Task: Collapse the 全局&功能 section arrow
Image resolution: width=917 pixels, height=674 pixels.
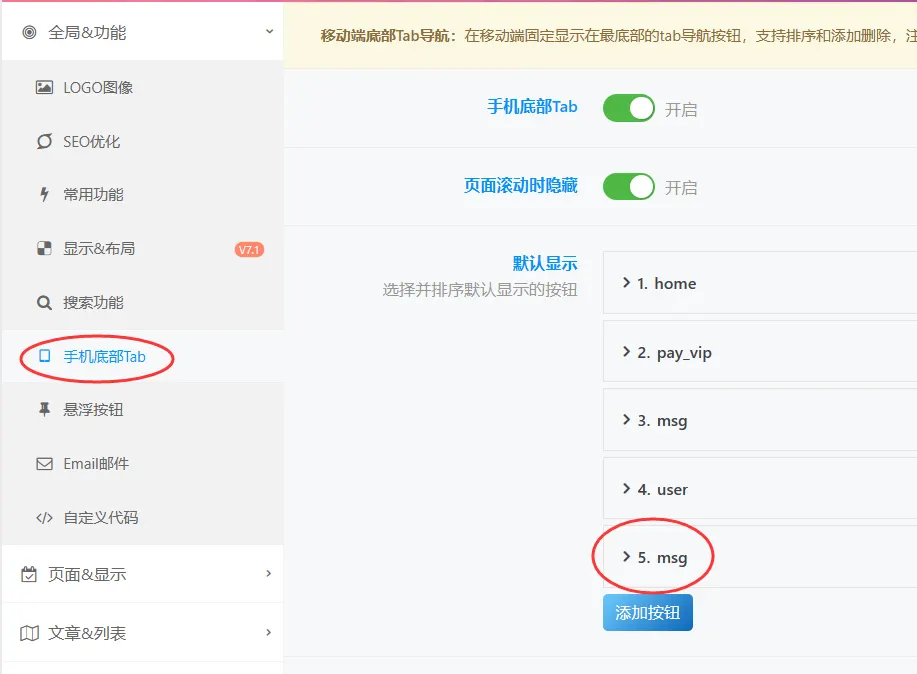Action: (270, 32)
